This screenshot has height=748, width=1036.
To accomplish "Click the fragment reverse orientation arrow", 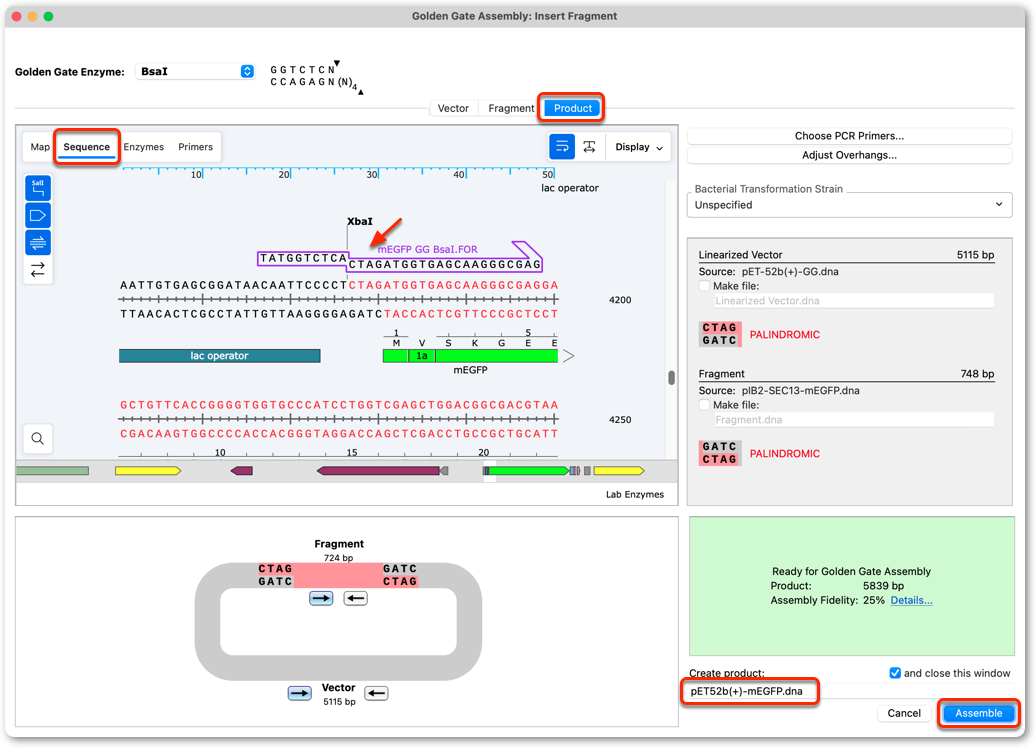I will tap(355, 599).
